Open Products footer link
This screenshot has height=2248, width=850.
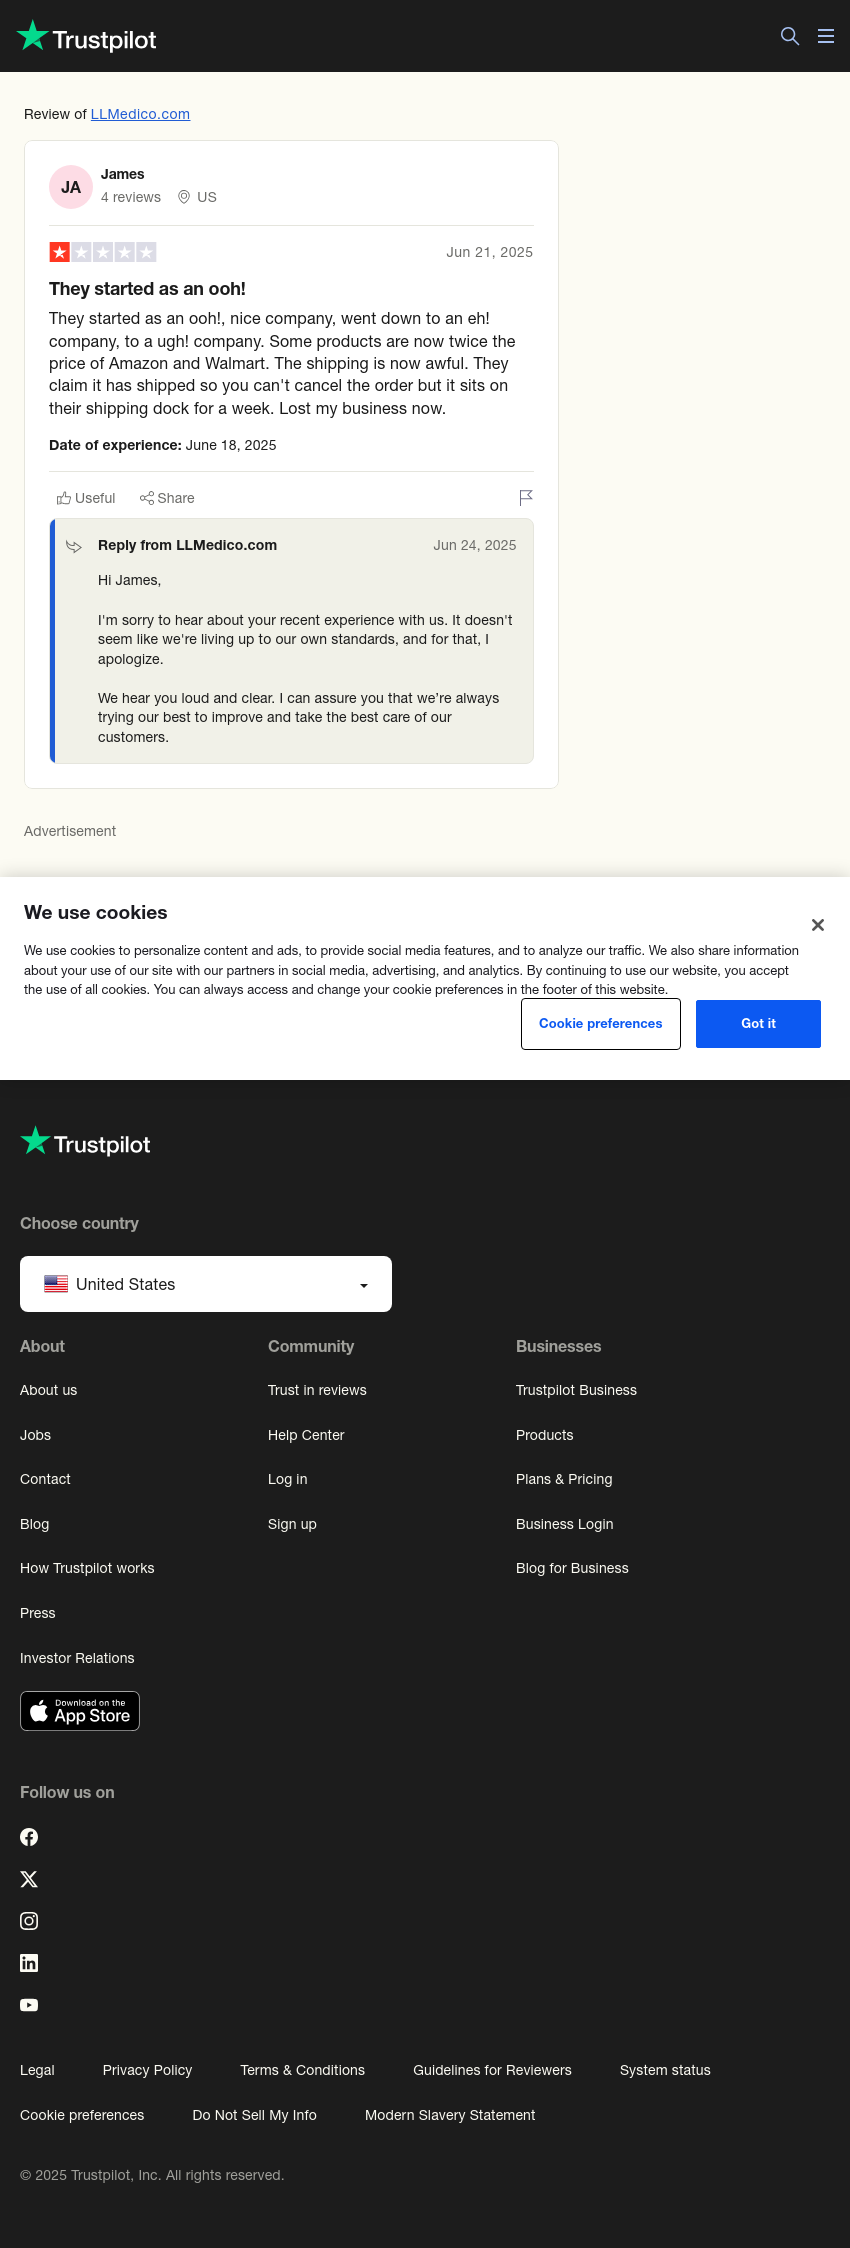[545, 1435]
